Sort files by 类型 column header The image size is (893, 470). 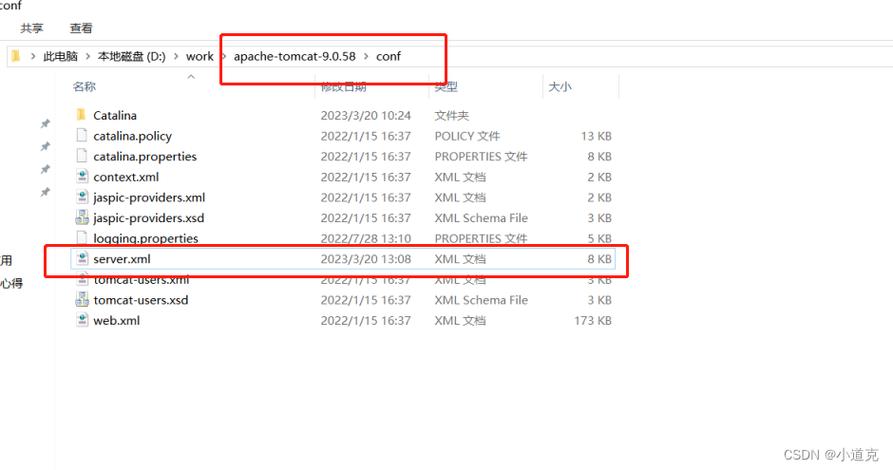[446, 87]
